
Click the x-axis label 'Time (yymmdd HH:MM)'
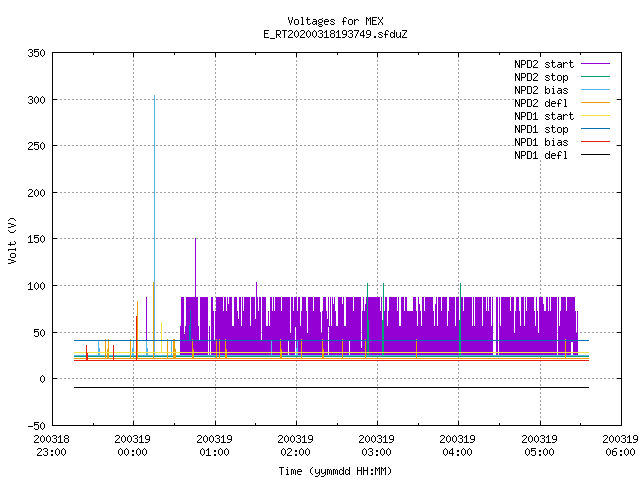[x=335, y=471]
